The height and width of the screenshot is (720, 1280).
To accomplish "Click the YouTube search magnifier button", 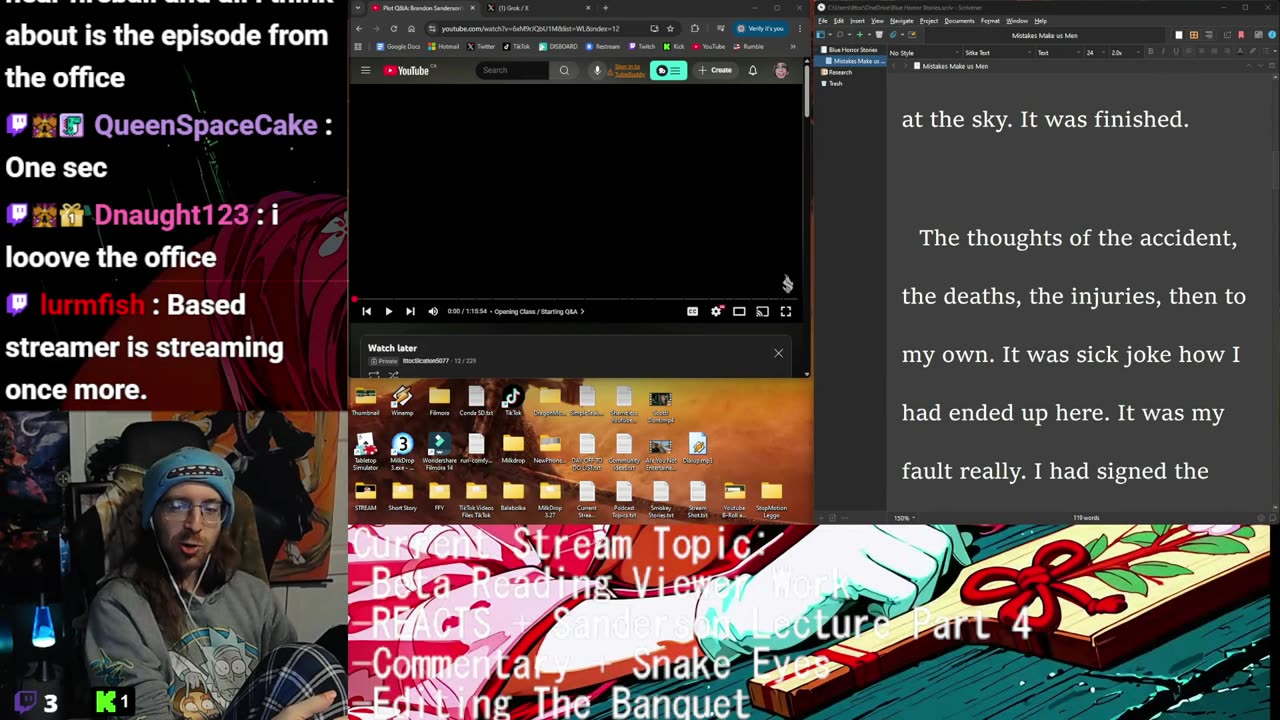I will click(x=564, y=70).
